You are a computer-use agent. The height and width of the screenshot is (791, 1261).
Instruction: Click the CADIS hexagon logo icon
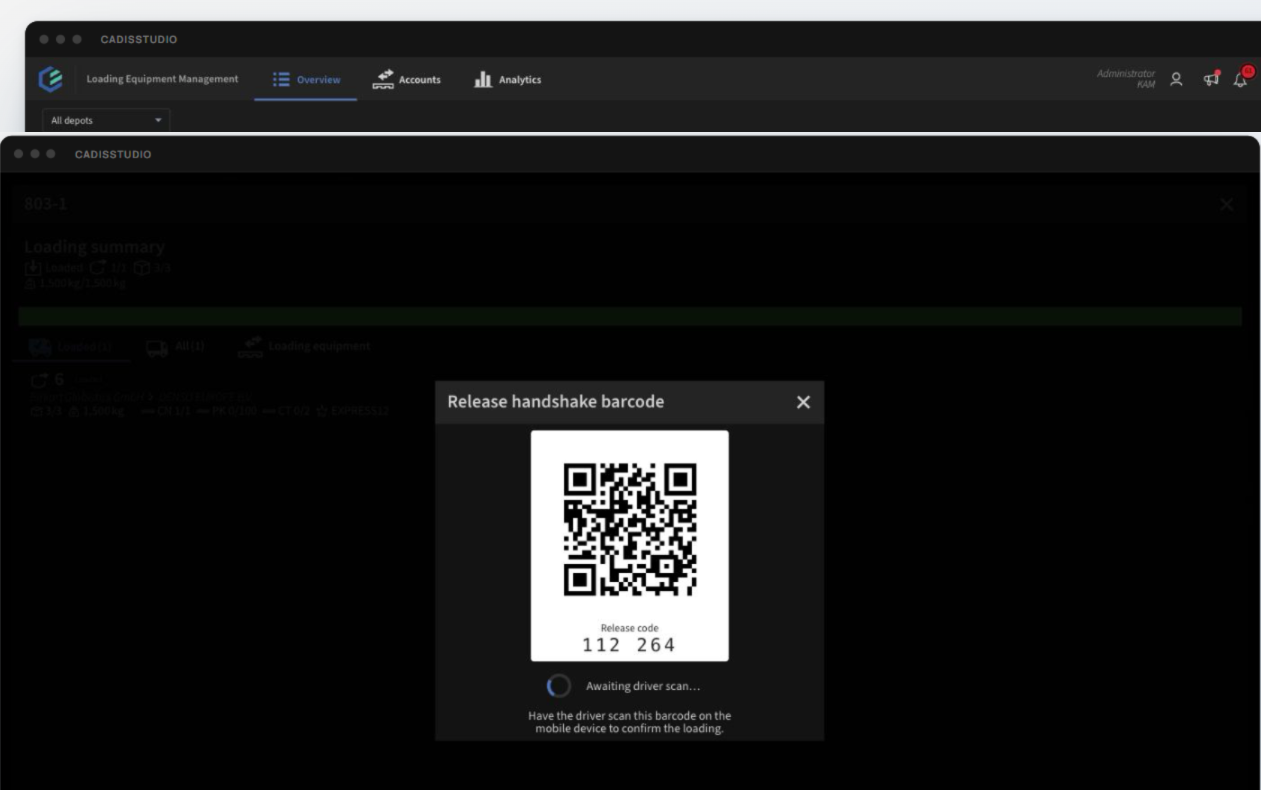tap(48, 79)
